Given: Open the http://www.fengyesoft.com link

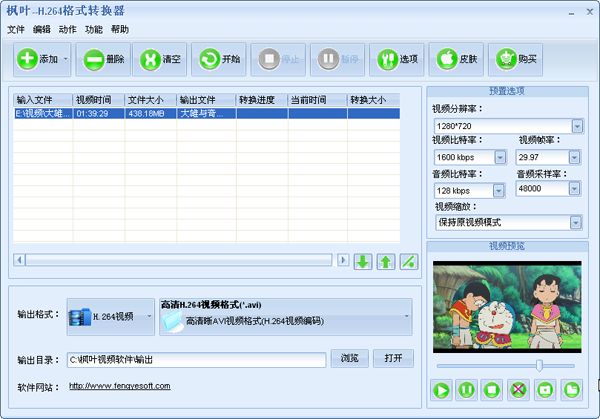Looking at the screenshot, I should coord(120,386).
